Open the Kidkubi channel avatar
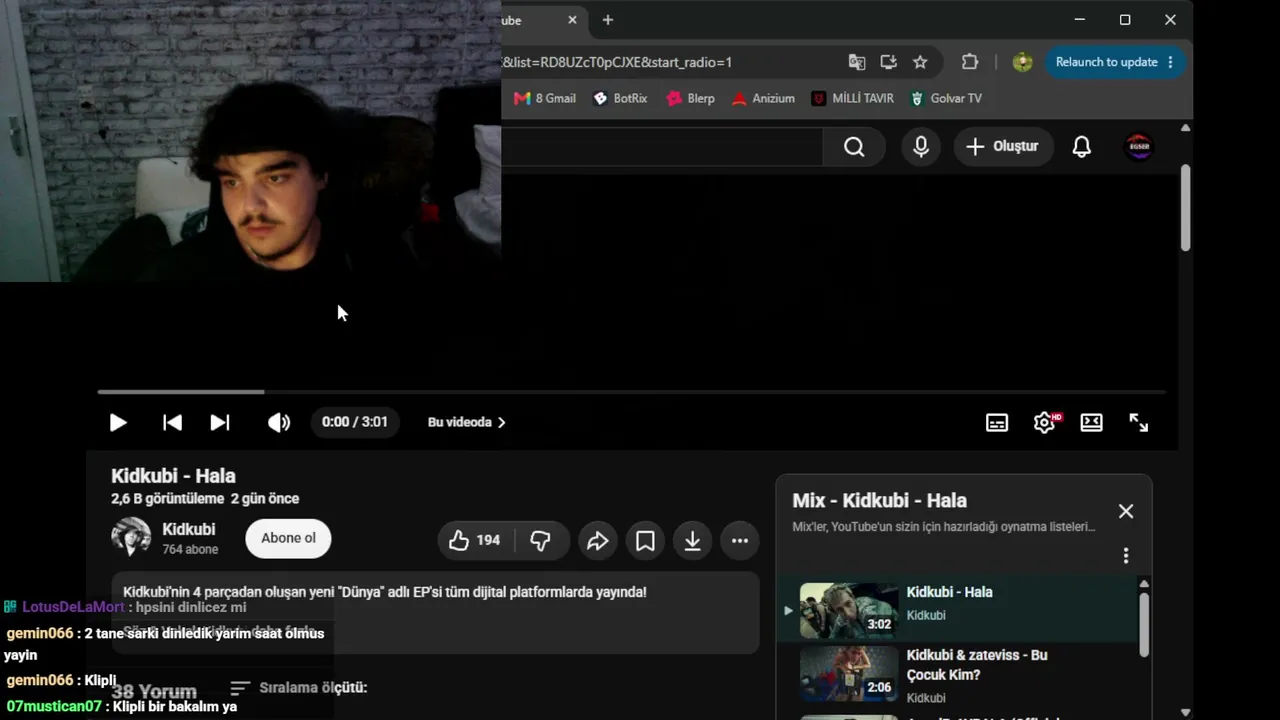This screenshot has width=1280, height=720. coord(131,537)
